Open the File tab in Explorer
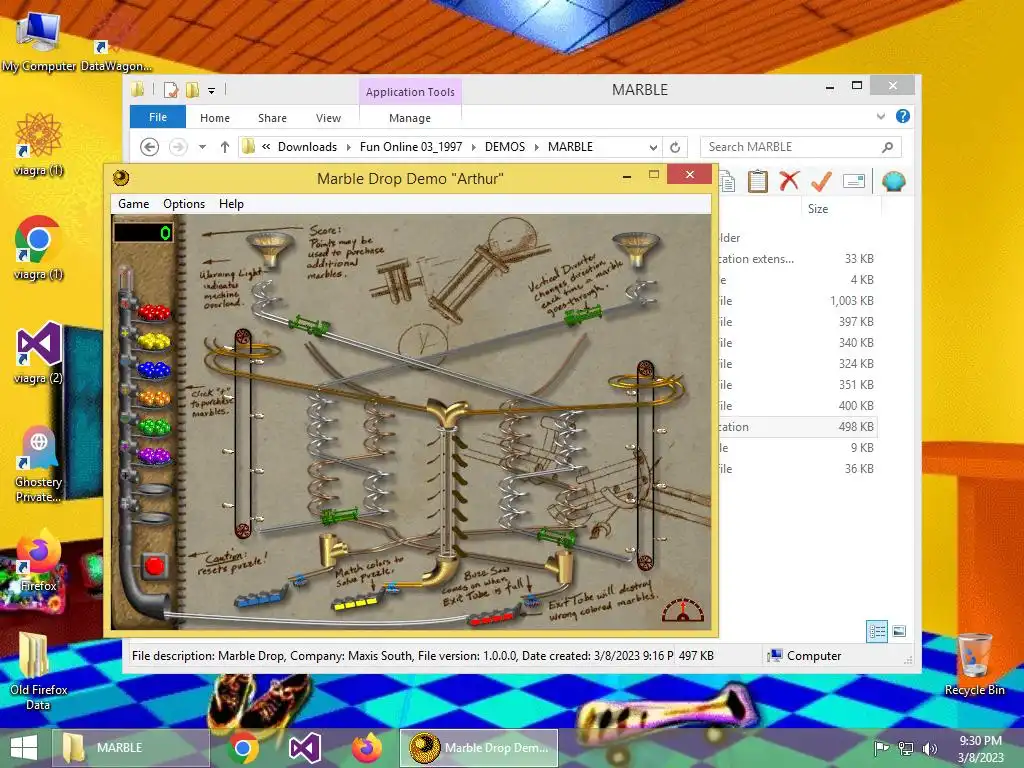 [158, 117]
